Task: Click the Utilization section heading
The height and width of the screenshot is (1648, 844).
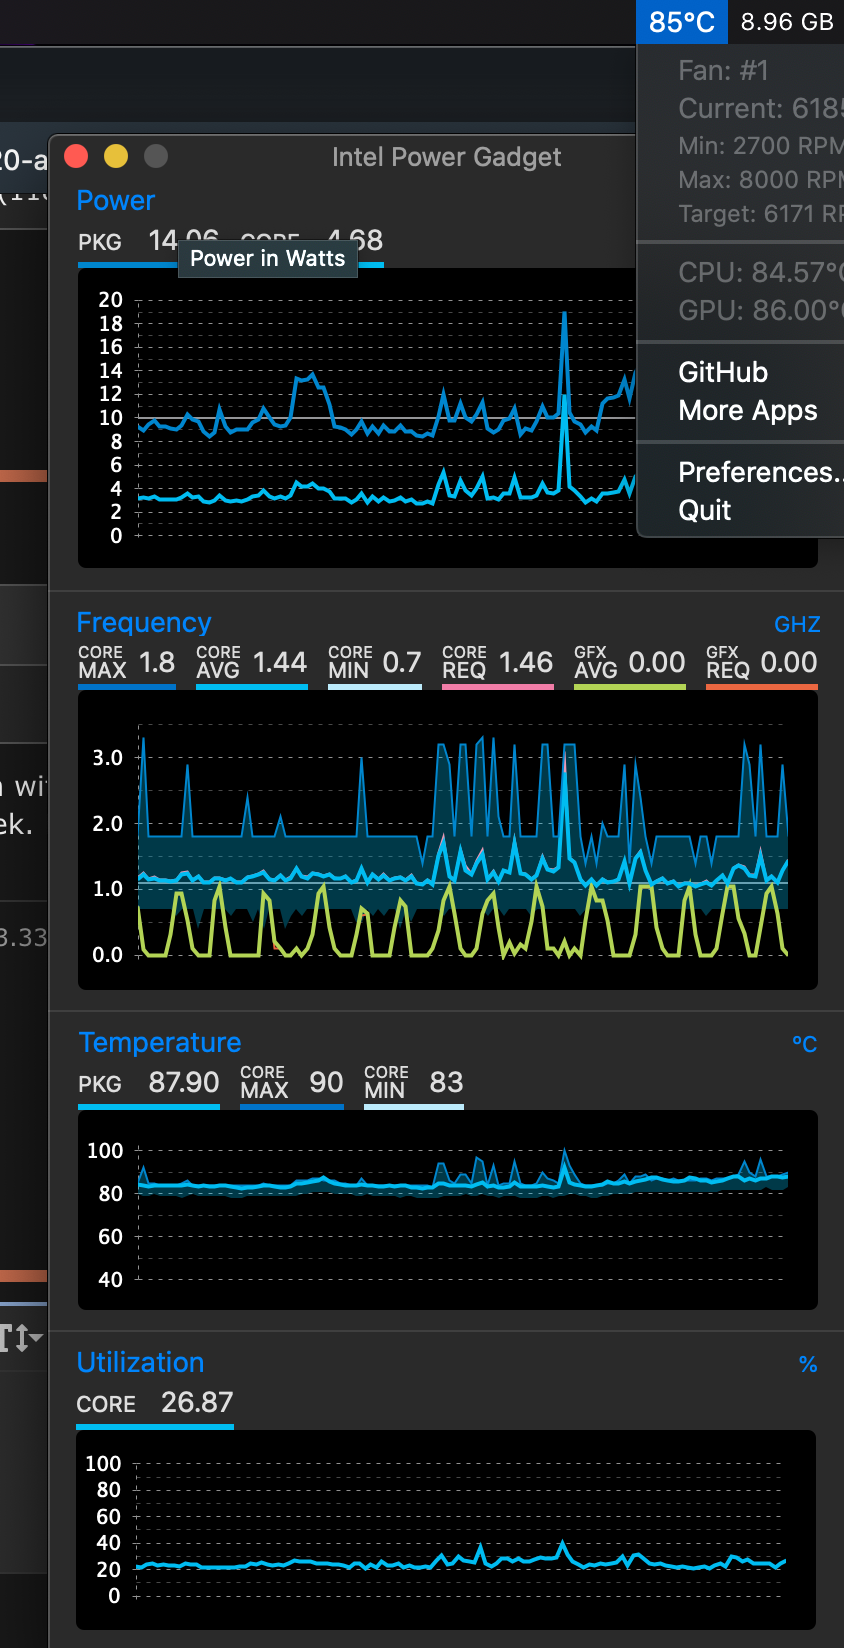Action: pos(141,1362)
